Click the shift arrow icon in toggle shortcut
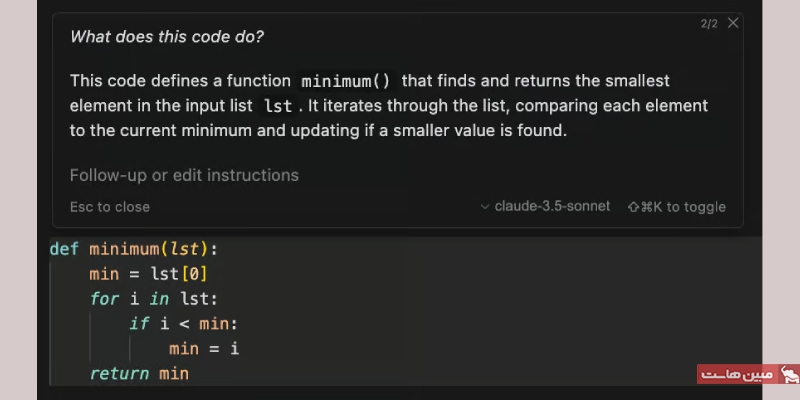 [633, 207]
